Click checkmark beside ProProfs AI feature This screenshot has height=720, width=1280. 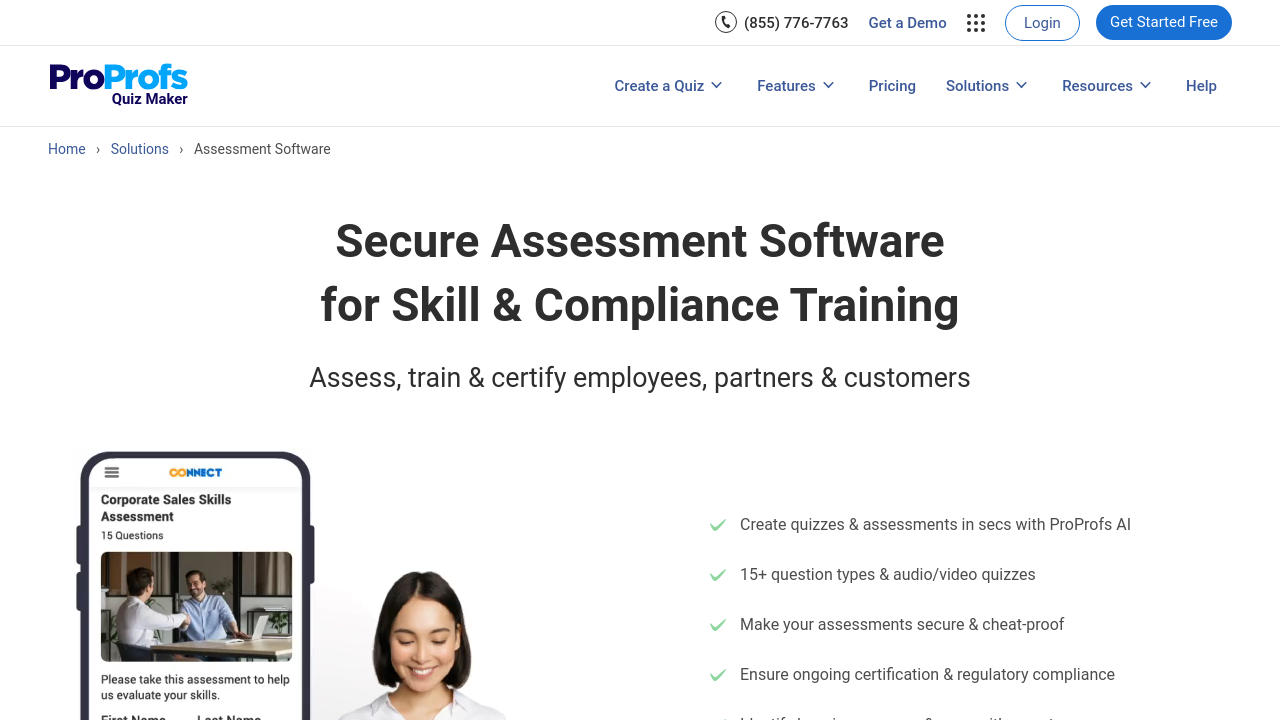pyautogui.click(x=717, y=525)
